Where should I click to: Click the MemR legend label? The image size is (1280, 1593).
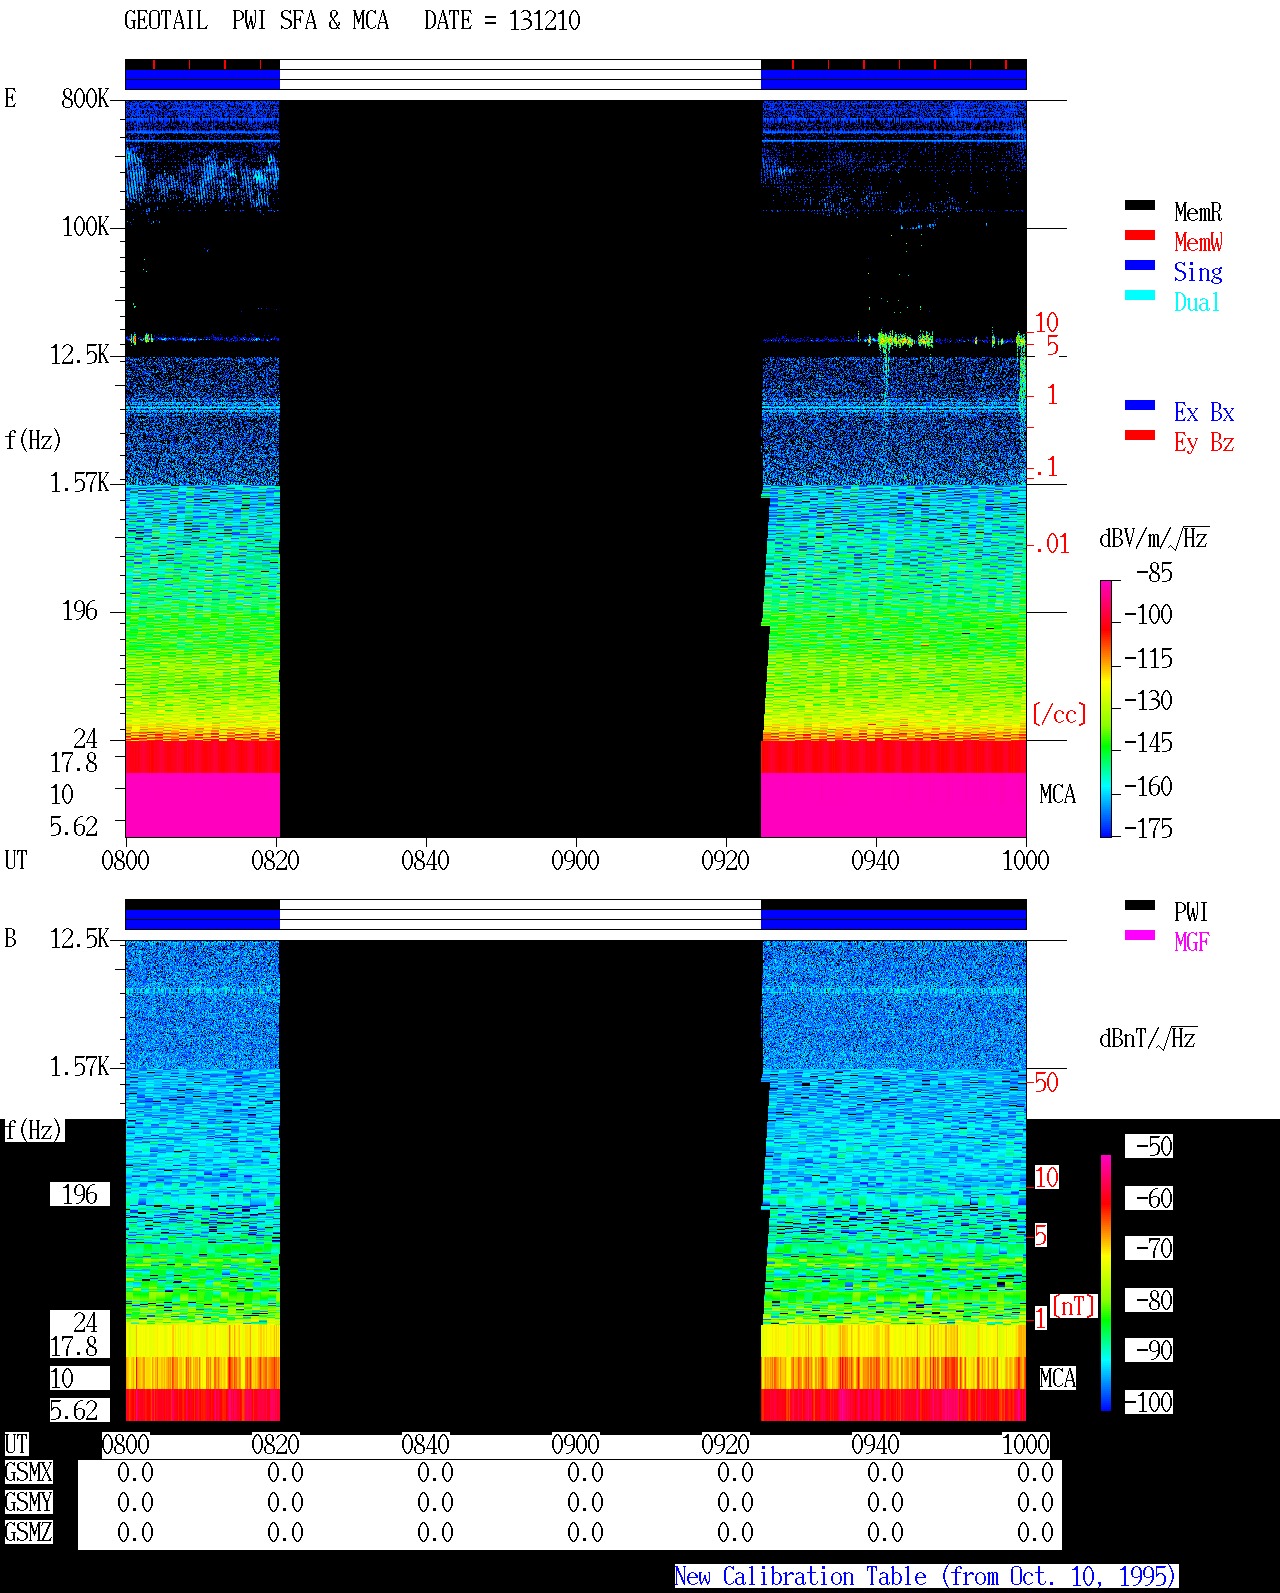(1198, 212)
